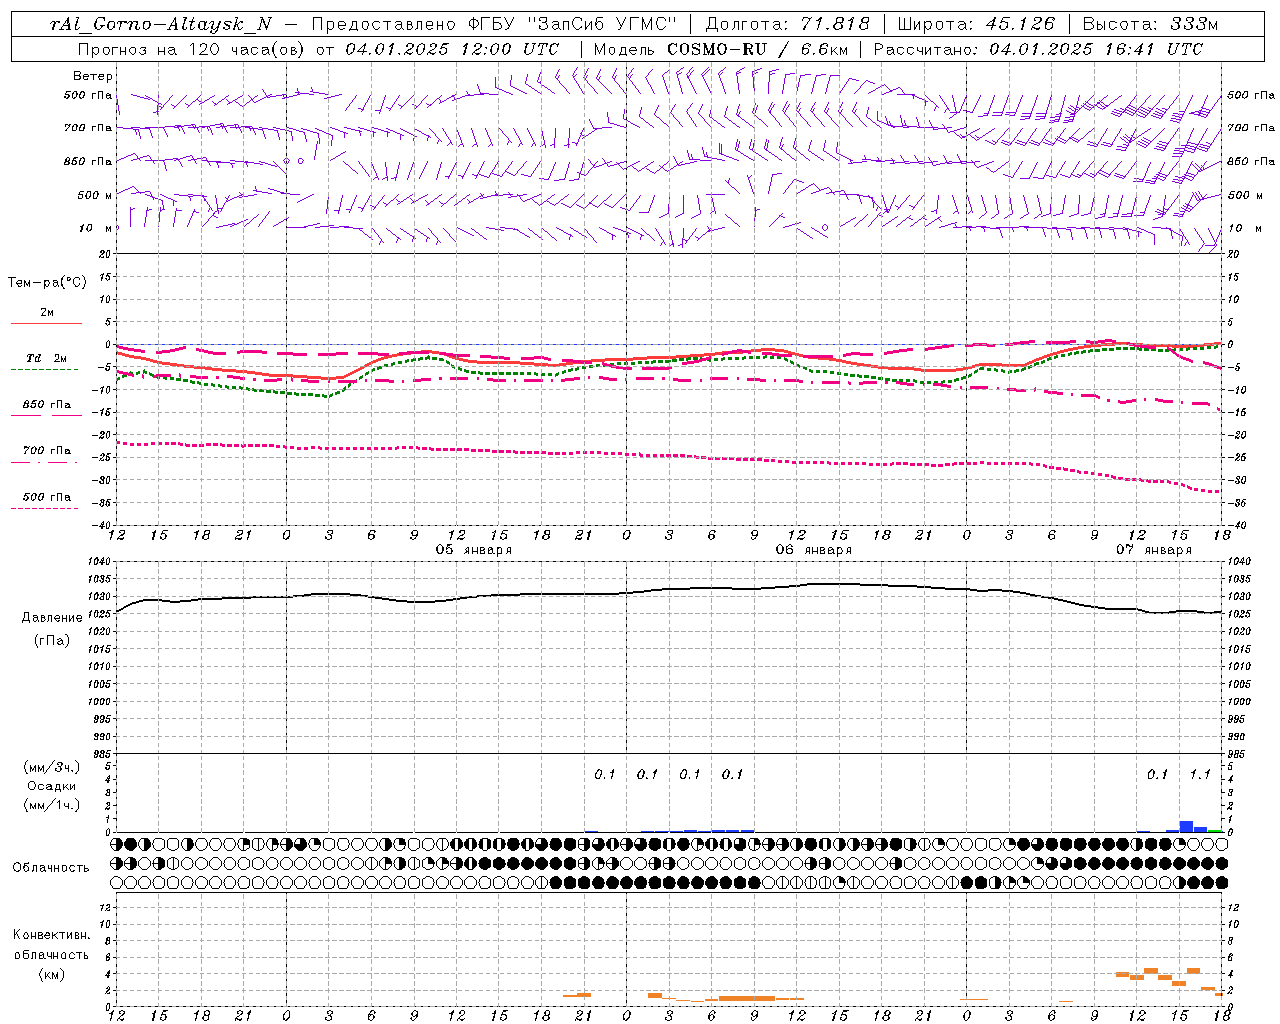Click the 850 гПа temperature legend entry
The image size is (1280, 1024).
(47, 405)
